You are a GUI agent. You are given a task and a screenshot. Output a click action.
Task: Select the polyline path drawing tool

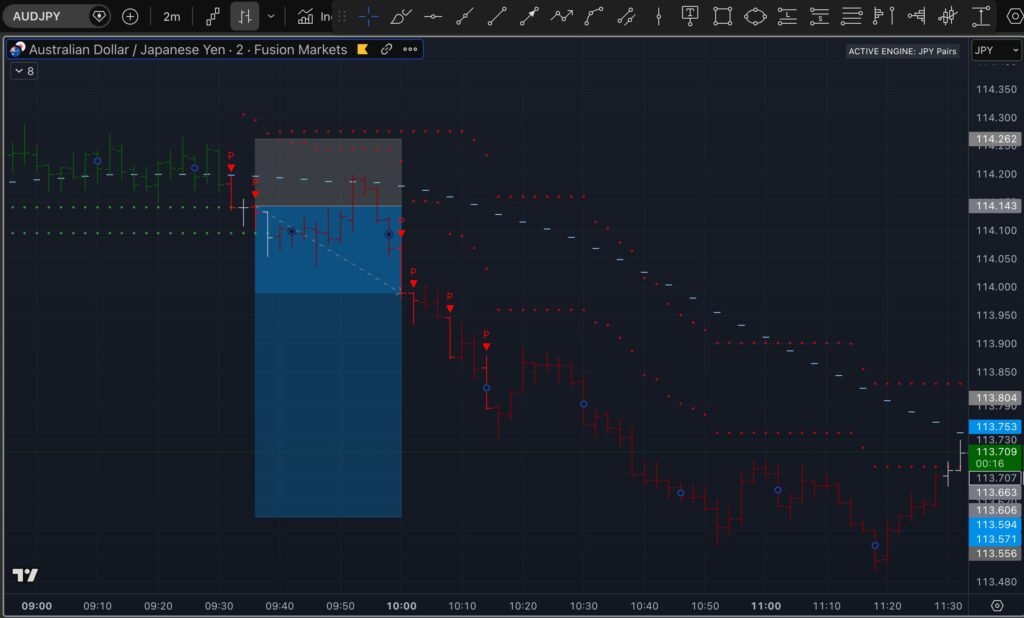click(x=562, y=16)
